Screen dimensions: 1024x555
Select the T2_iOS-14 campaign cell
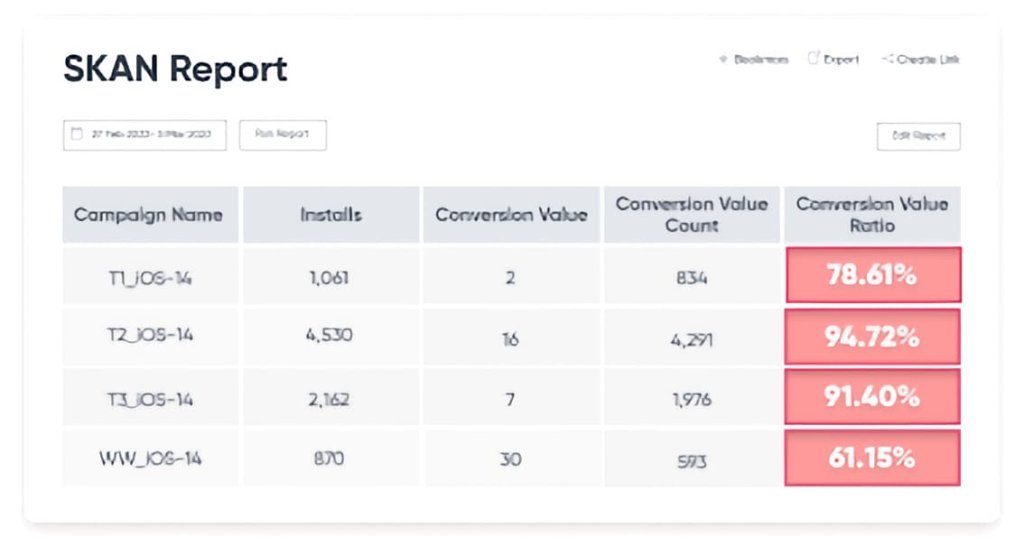[x=150, y=336]
